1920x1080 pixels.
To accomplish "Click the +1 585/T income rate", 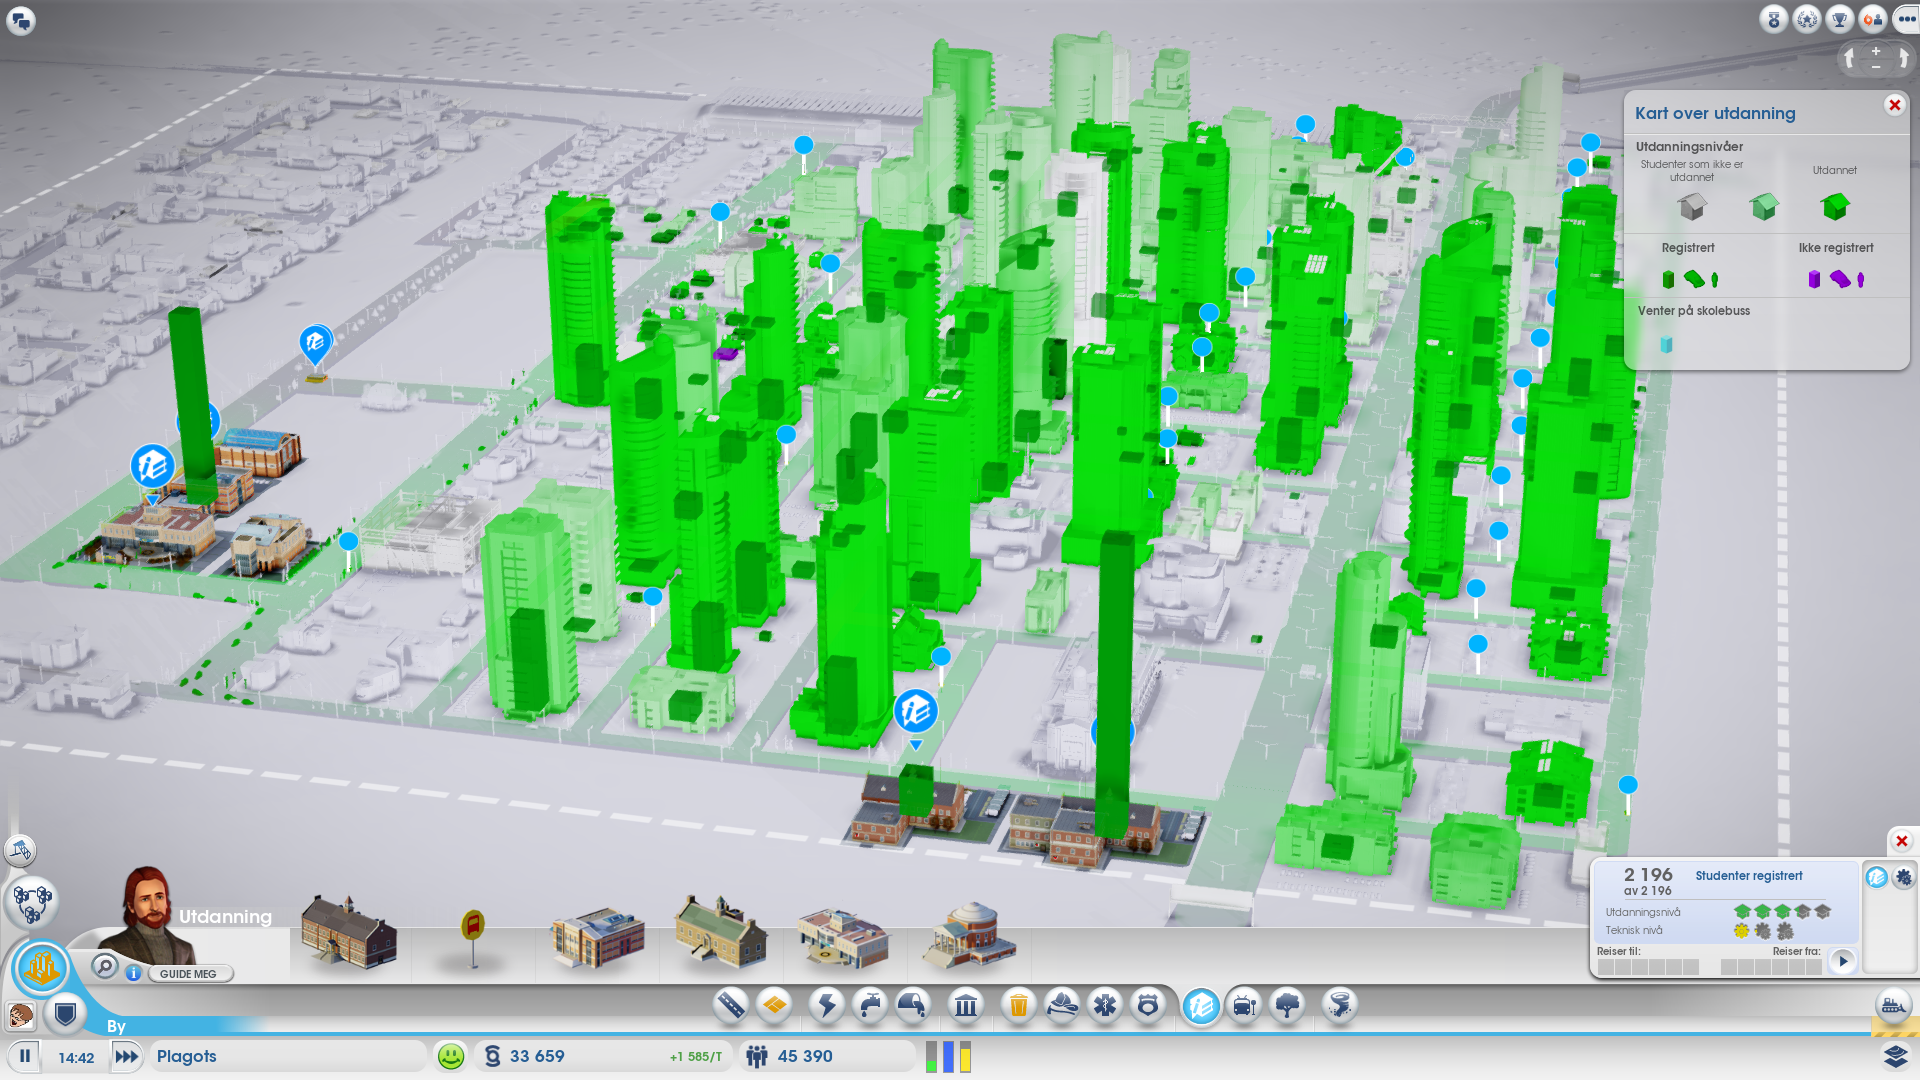I will point(695,1057).
